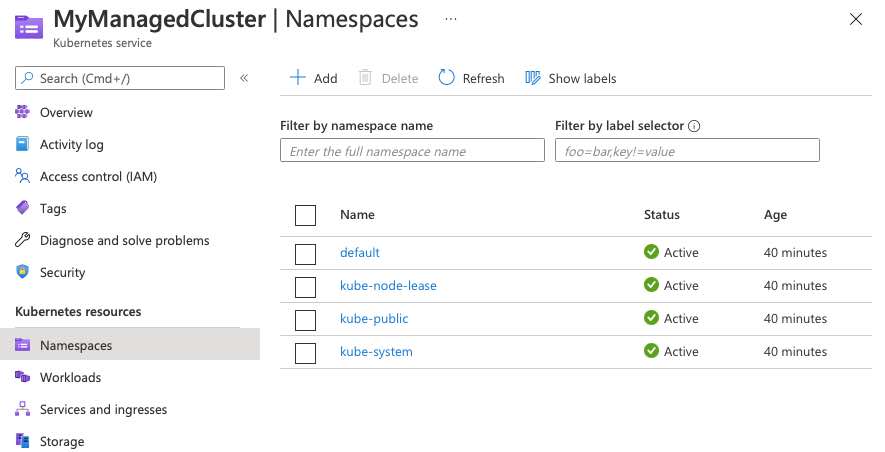
Task: Click the Tags icon
Action: coord(22,208)
